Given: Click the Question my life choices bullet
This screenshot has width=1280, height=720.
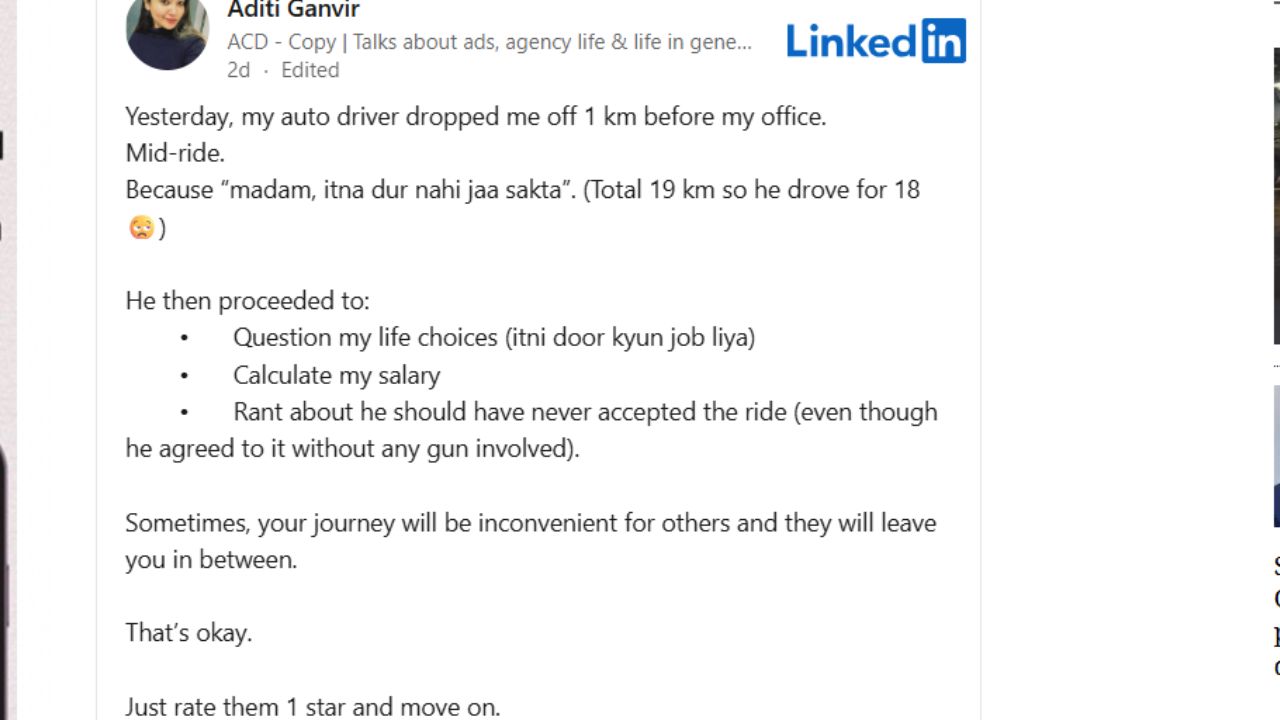Looking at the screenshot, I should pos(493,338).
